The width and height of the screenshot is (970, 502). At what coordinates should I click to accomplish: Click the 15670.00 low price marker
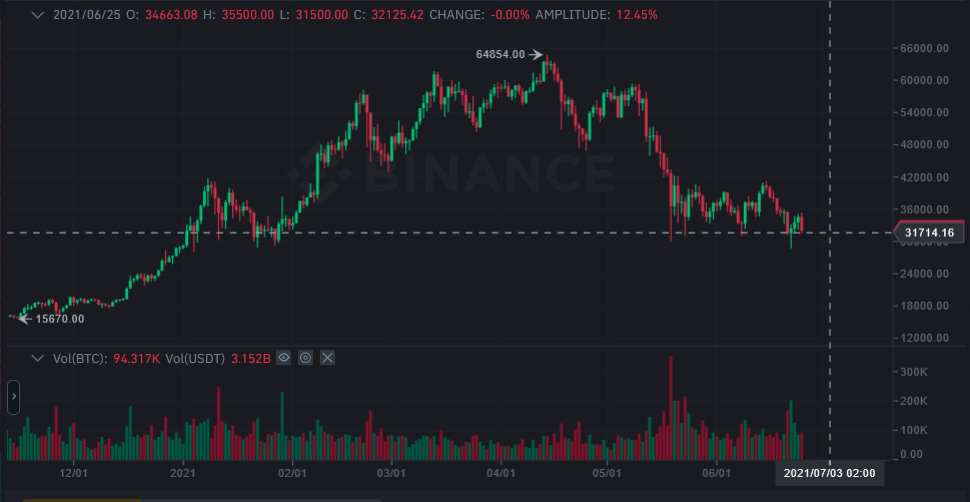(59, 319)
